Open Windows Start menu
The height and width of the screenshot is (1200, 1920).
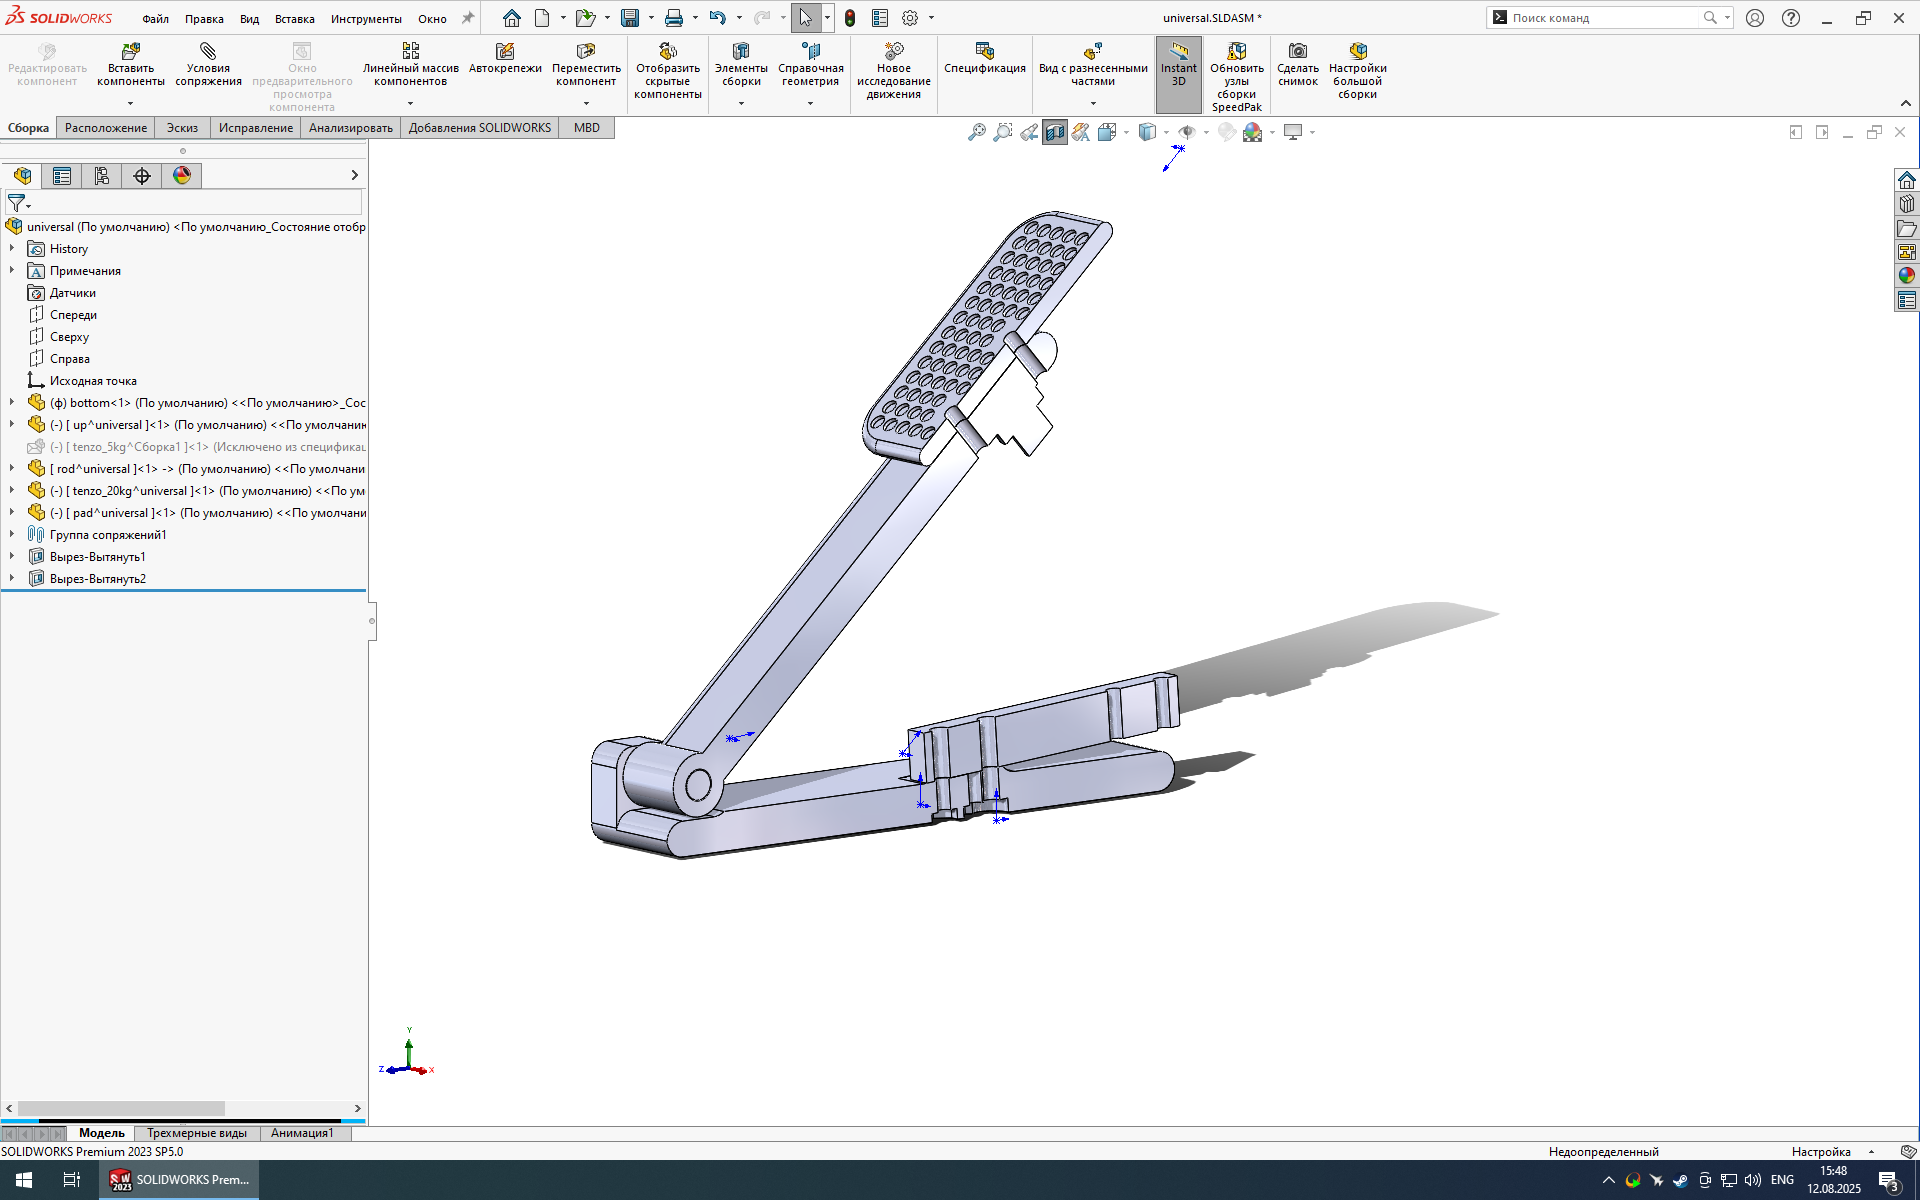(x=24, y=1180)
